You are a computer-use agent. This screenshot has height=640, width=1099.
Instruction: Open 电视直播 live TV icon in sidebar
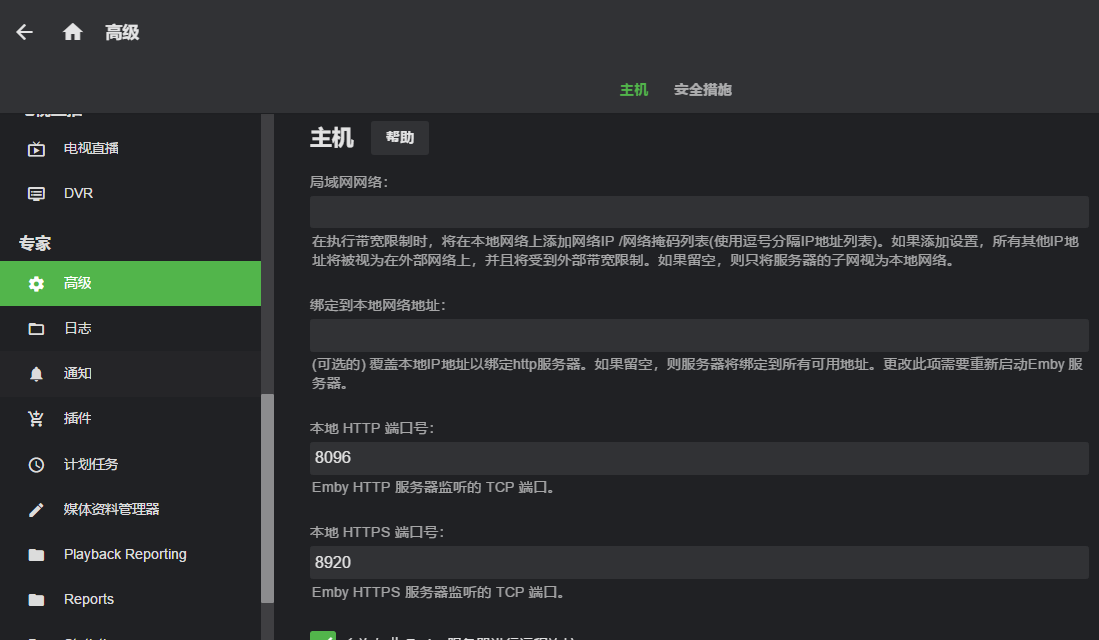click(37, 149)
